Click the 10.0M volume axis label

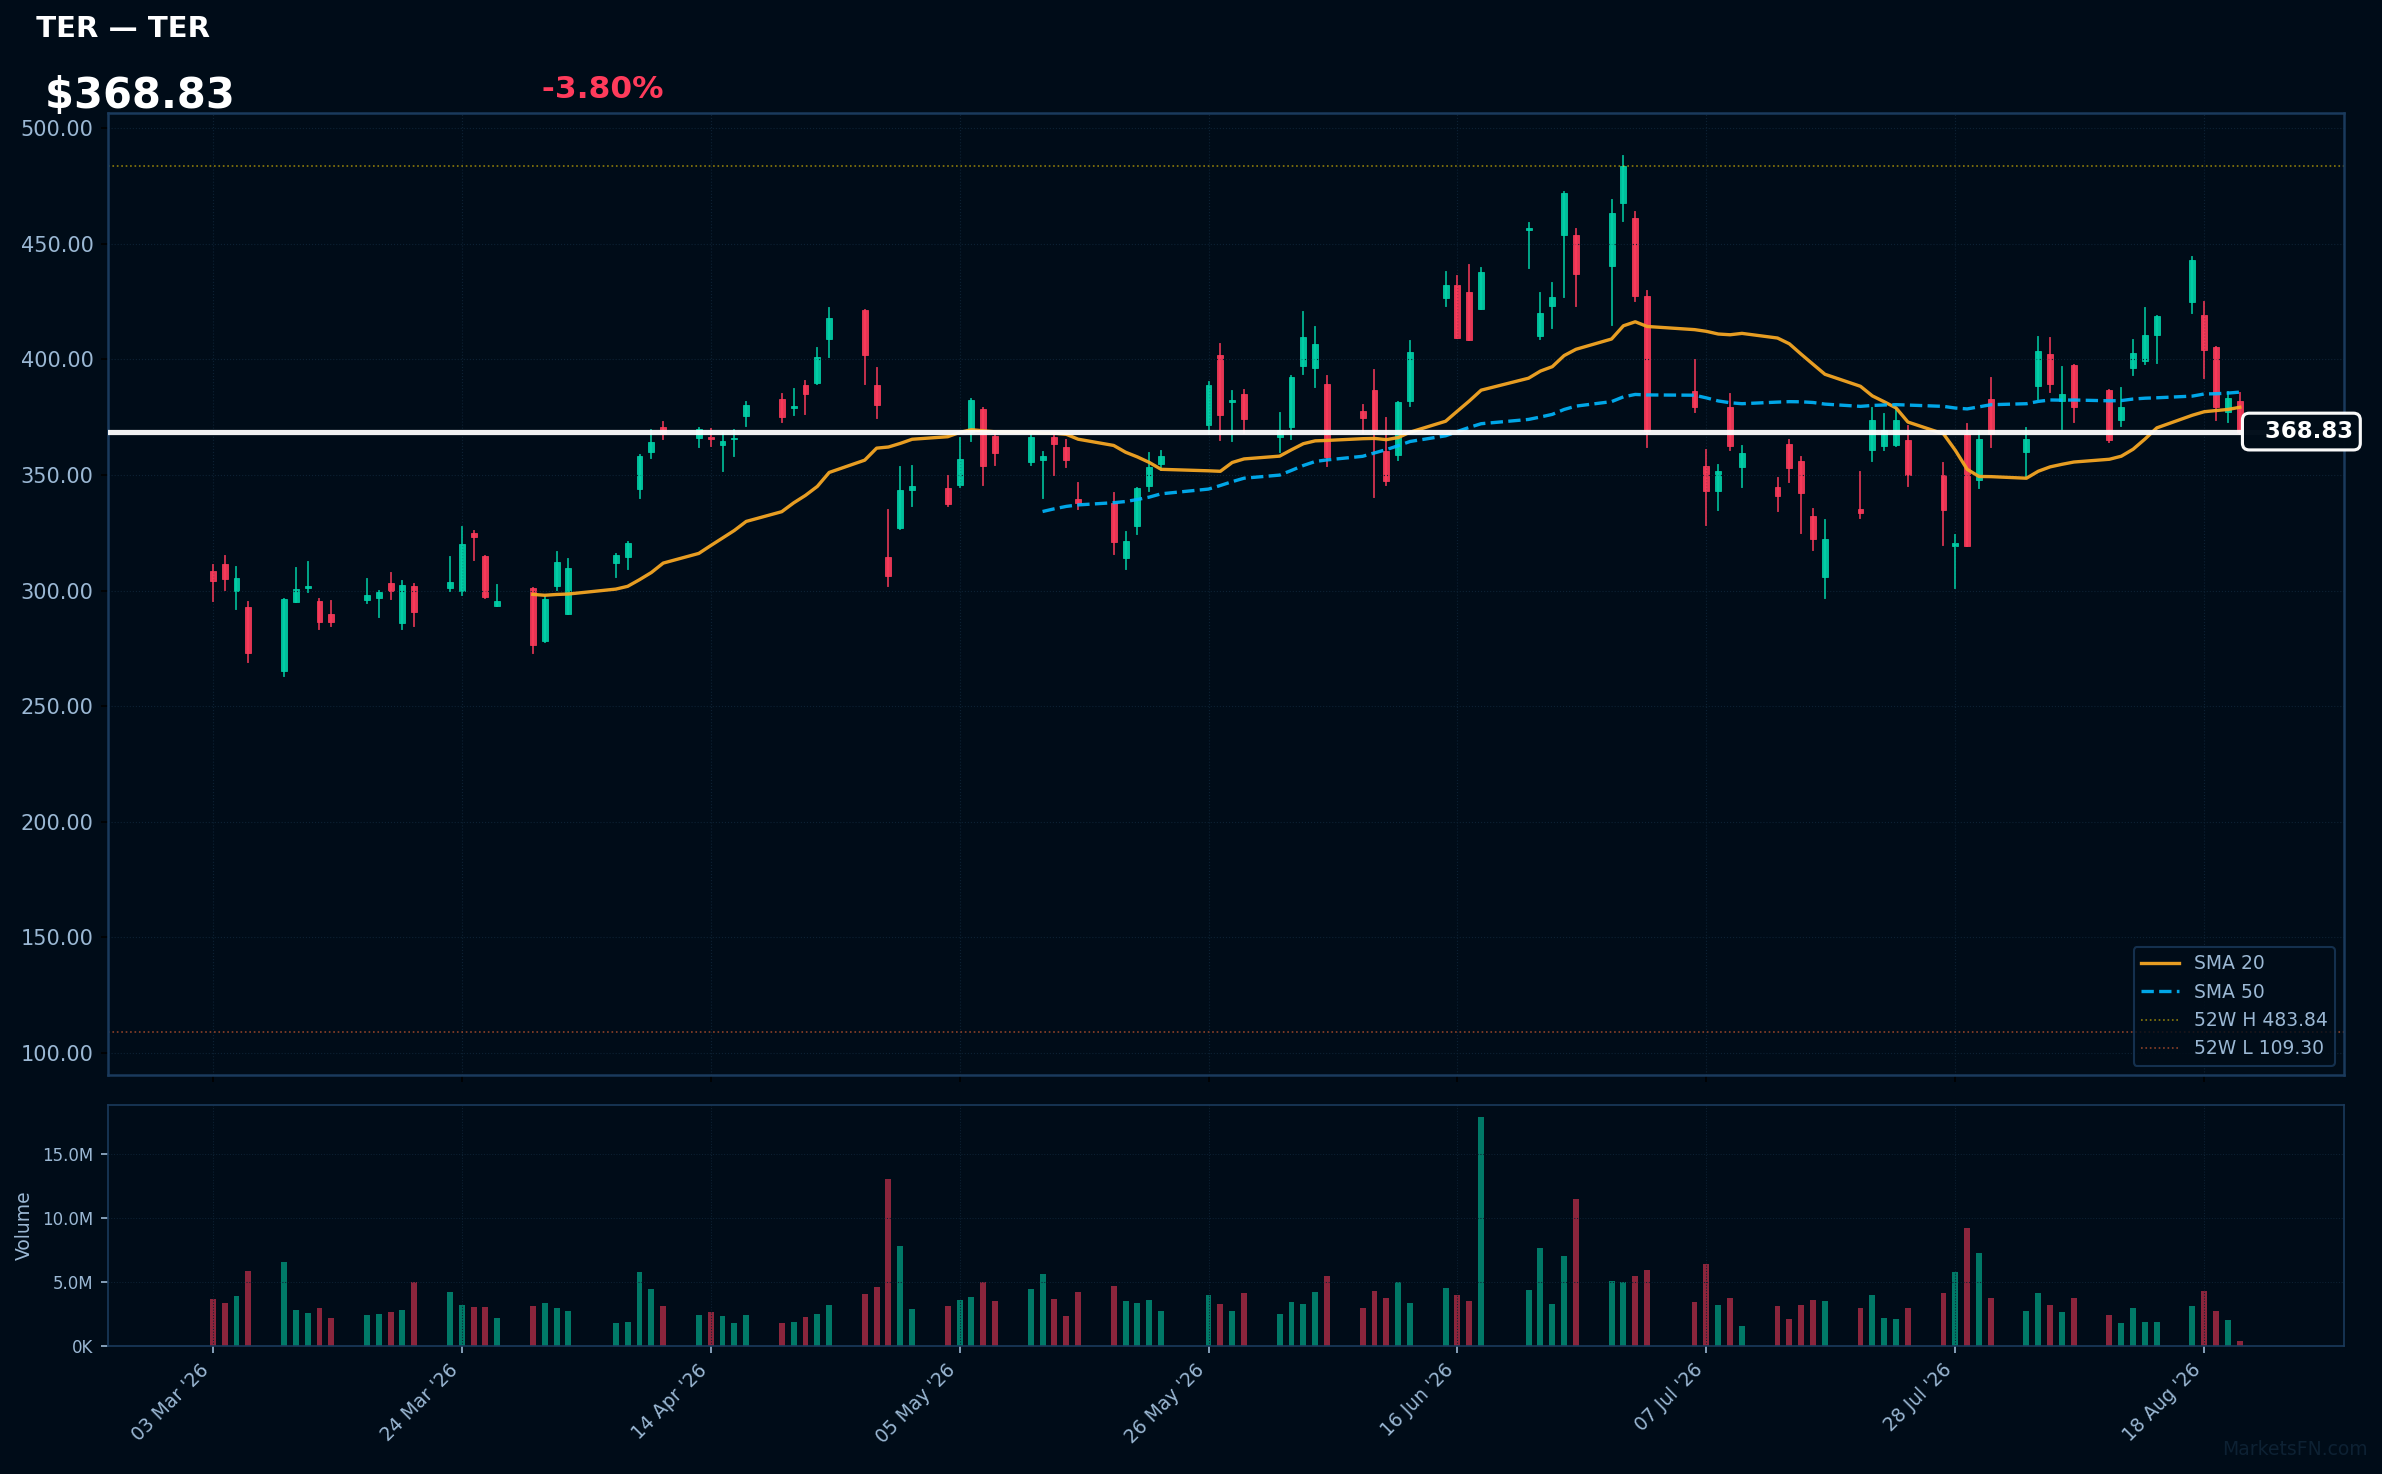point(68,1219)
